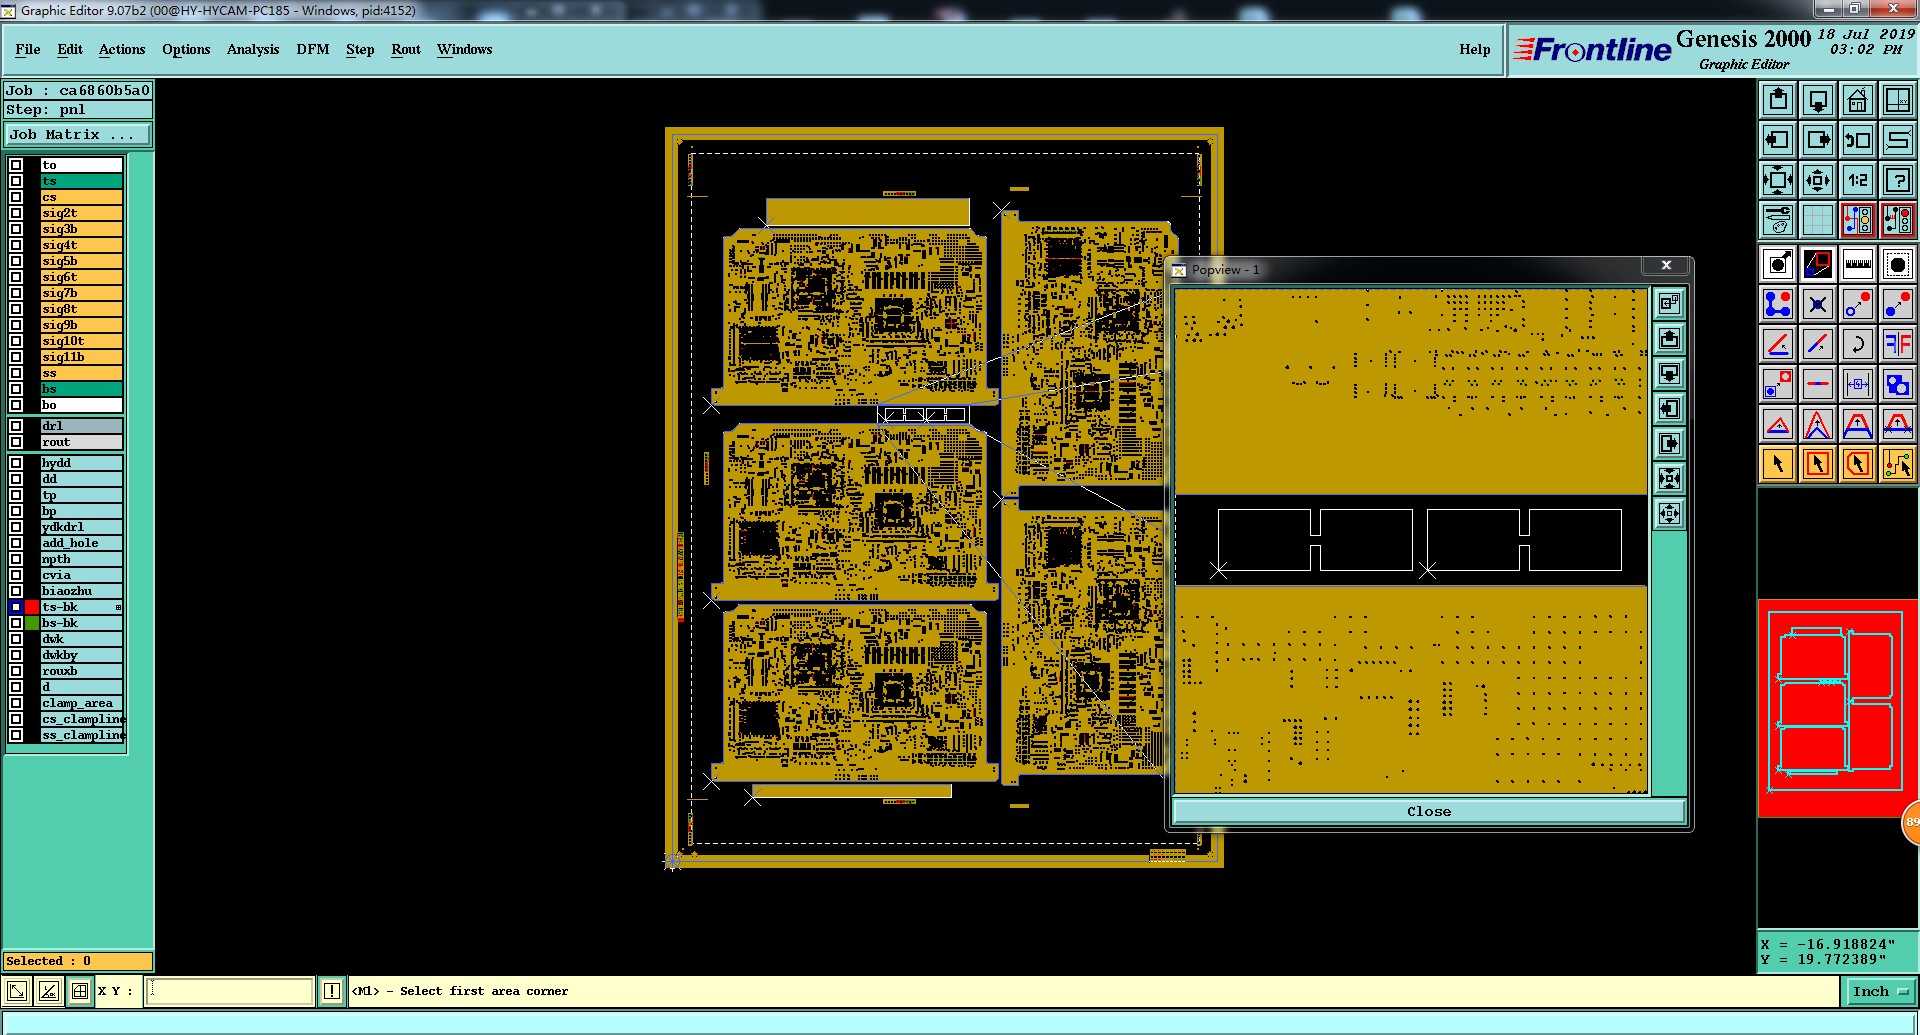Click the exclamation mark icon in status bar

(332, 991)
